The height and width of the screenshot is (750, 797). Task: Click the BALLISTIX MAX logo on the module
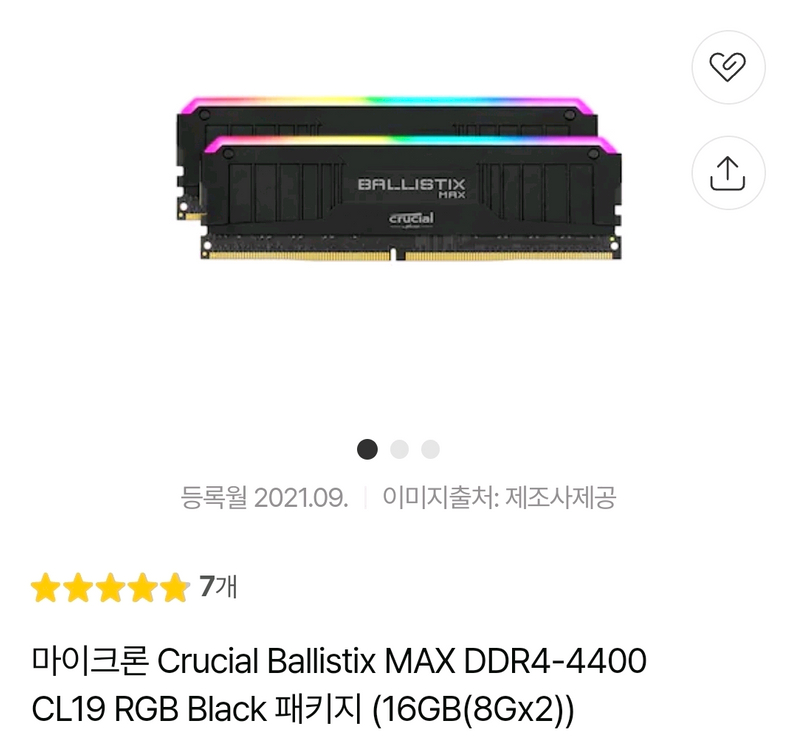point(411,188)
